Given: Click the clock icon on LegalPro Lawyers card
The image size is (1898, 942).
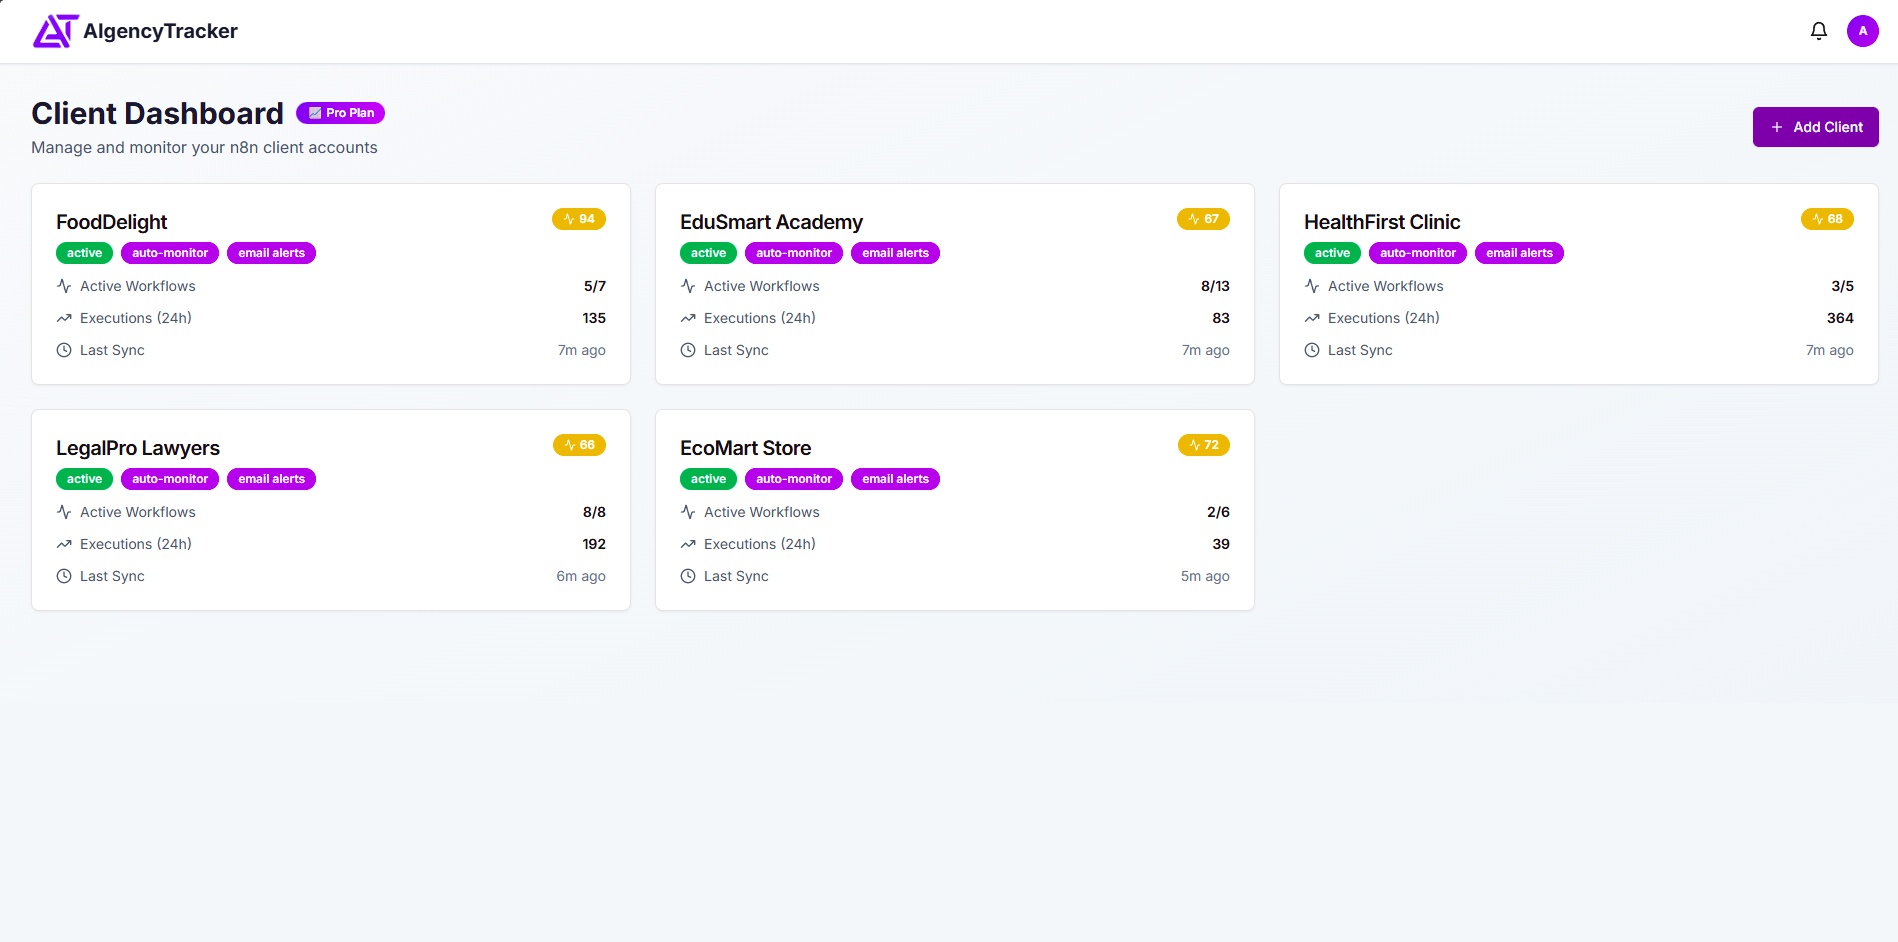Looking at the screenshot, I should pyautogui.click(x=63, y=576).
